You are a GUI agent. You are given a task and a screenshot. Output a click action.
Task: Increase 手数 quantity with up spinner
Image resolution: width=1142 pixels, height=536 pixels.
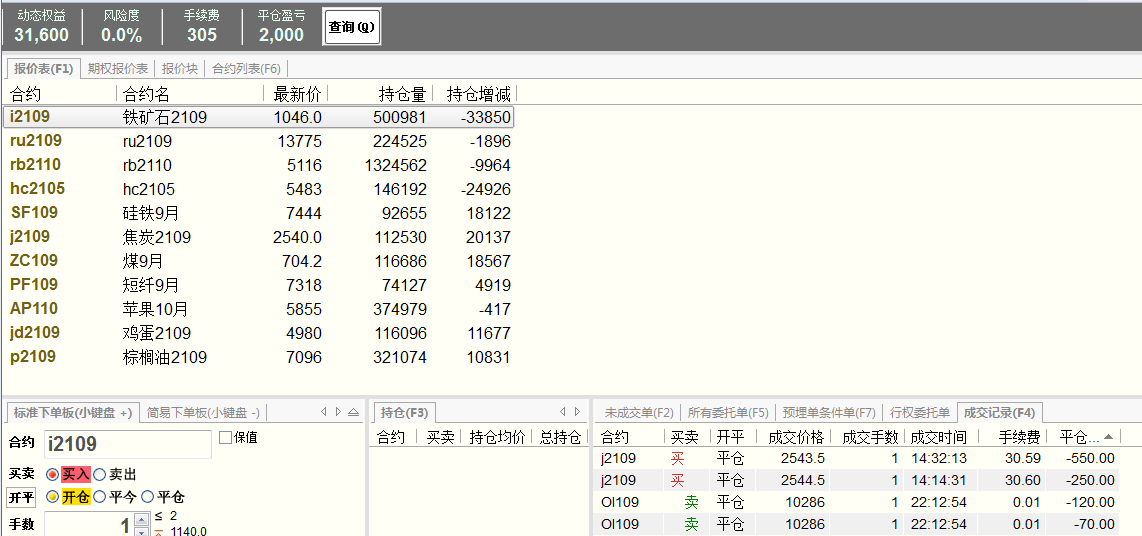[141, 519]
